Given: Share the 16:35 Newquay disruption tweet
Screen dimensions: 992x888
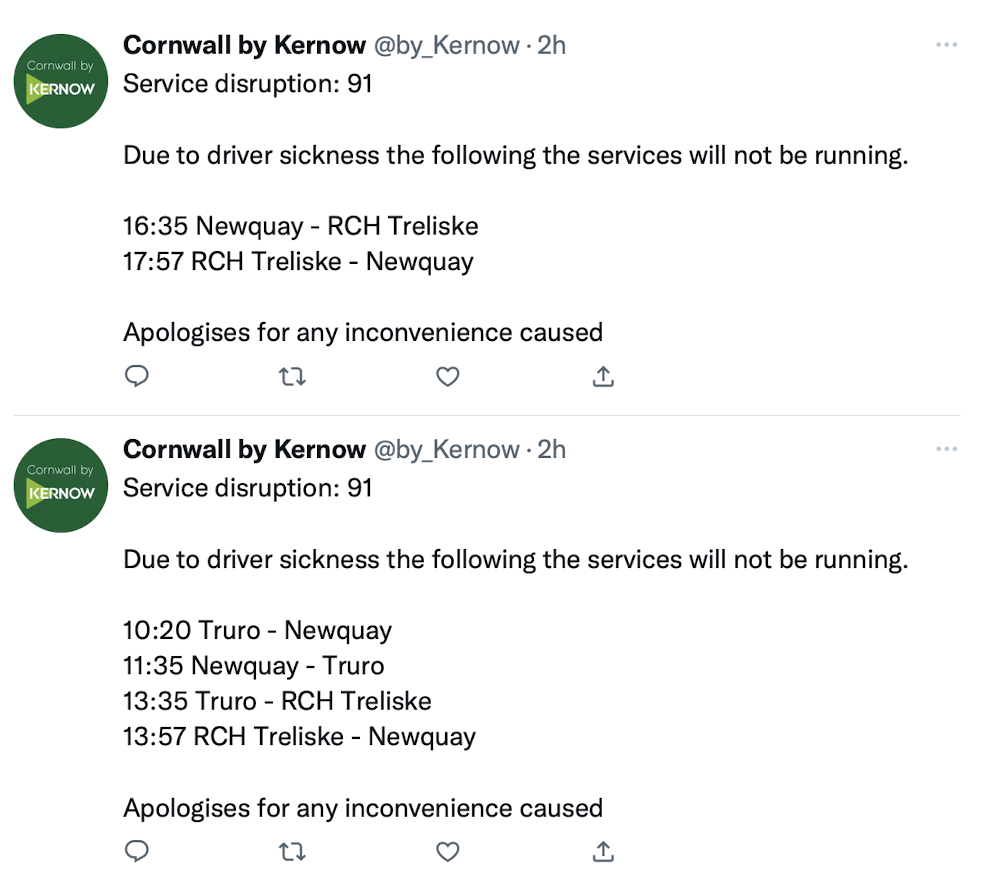Looking at the screenshot, I should pos(603,376).
